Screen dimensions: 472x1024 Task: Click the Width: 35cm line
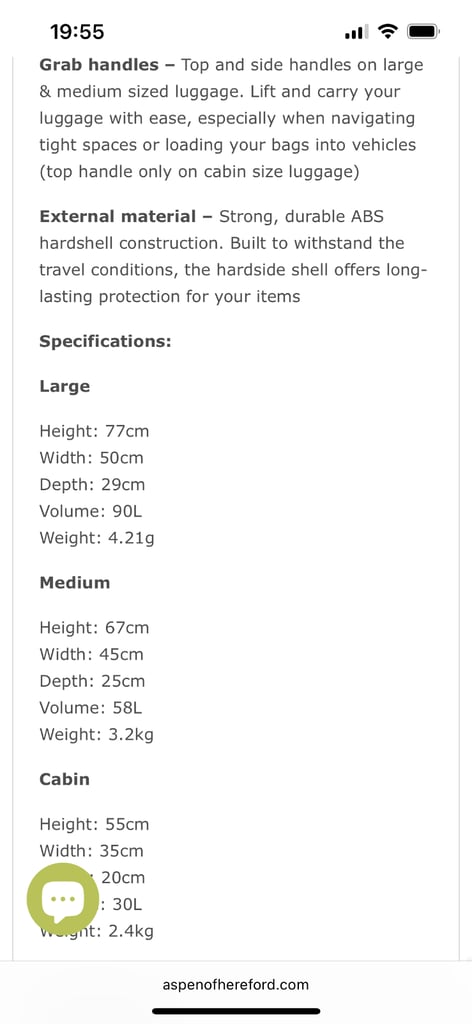coord(91,851)
